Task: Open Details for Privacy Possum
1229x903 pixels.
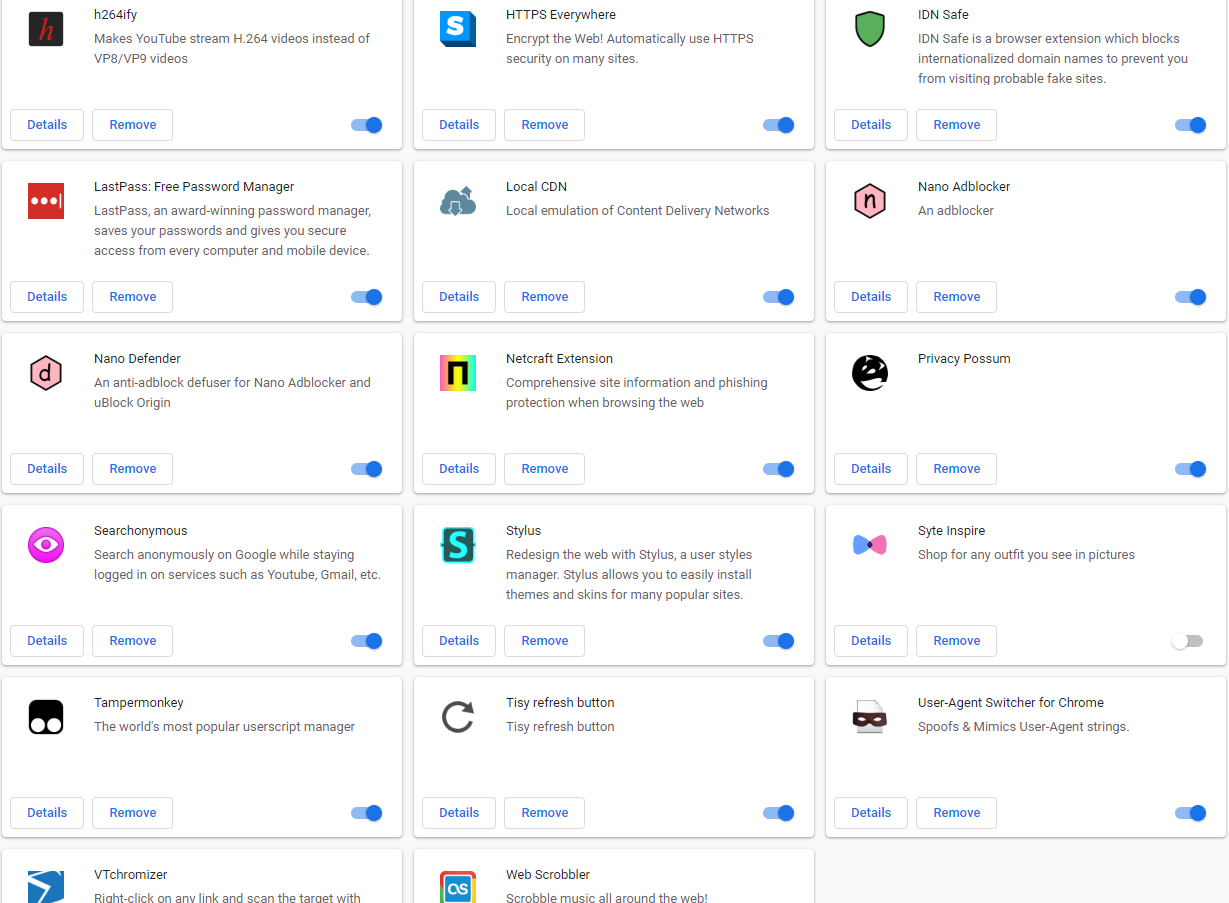Action: click(x=871, y=469)
